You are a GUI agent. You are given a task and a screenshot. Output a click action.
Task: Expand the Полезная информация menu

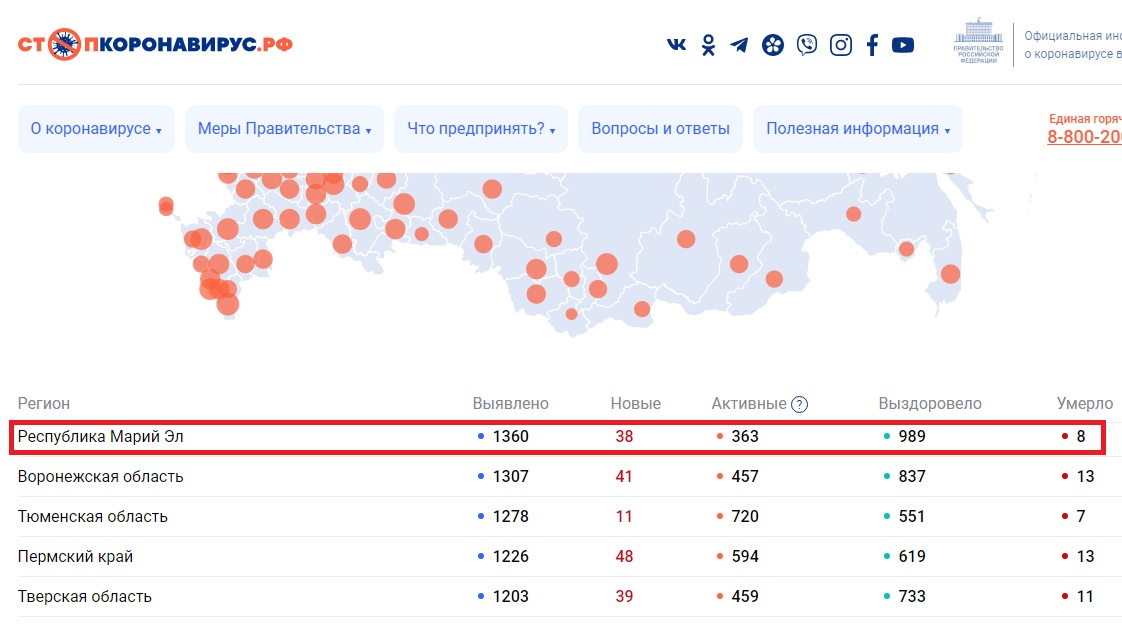coord(857,129)
